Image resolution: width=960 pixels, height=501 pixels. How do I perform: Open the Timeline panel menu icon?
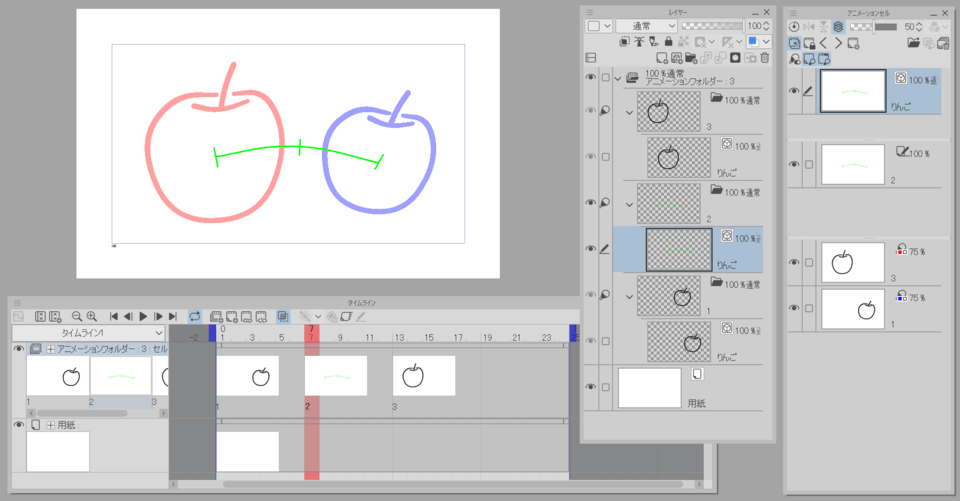17,303
